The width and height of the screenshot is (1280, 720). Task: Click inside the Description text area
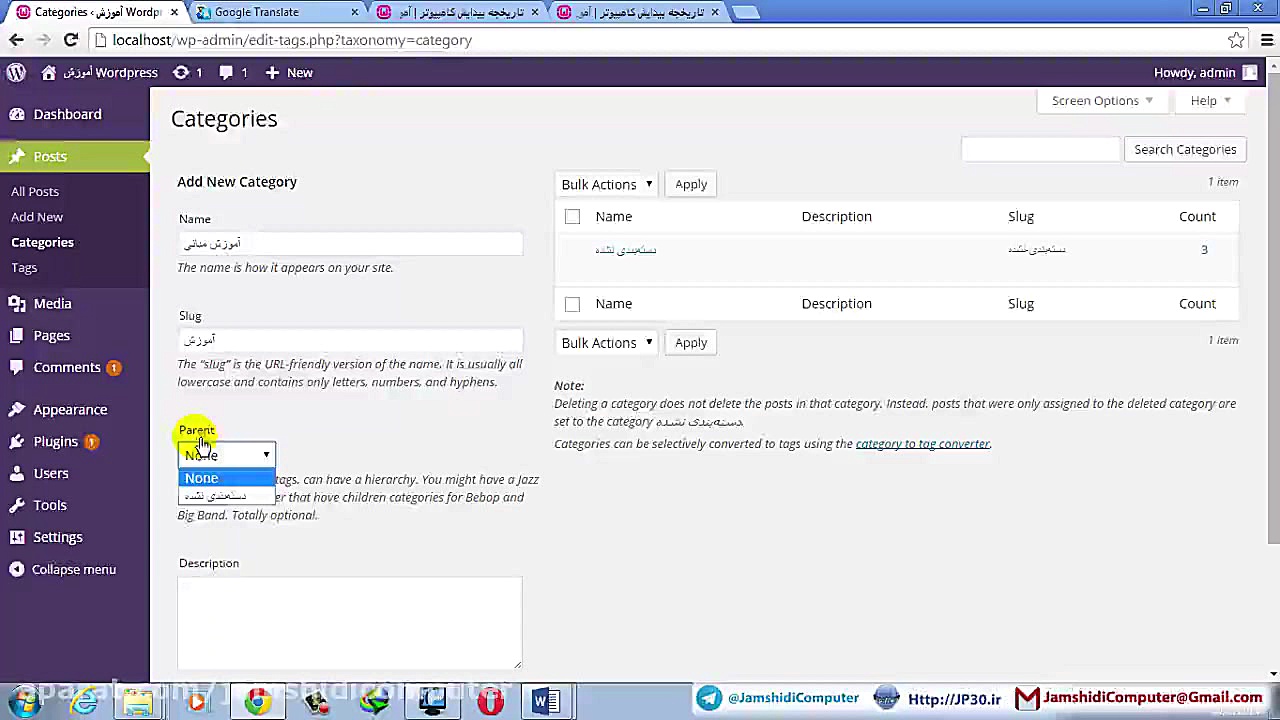pyautogui.click(x=349, y=620)
